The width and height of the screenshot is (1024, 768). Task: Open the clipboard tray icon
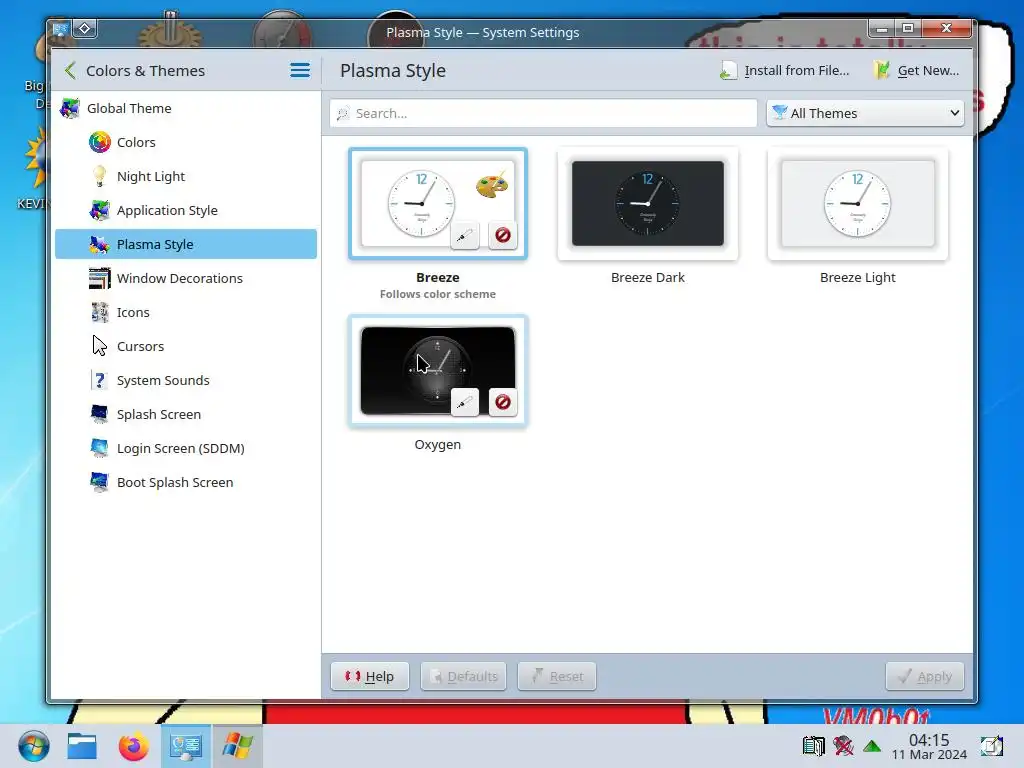814,746
